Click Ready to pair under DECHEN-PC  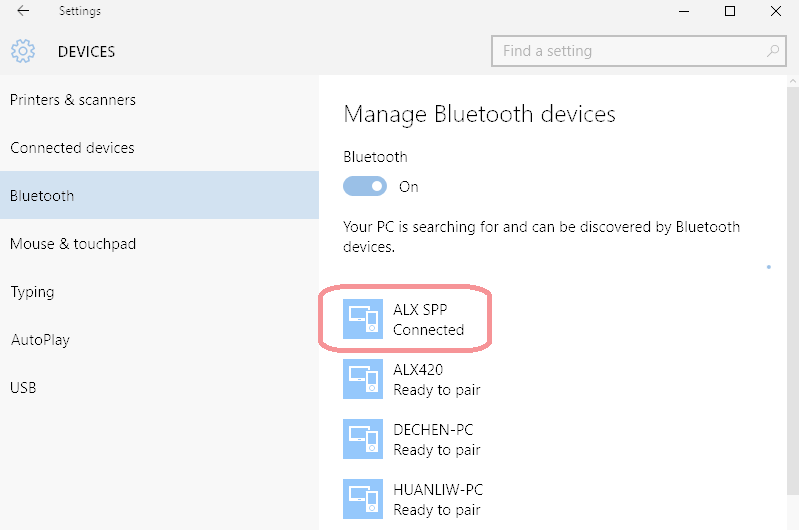[437, 450]
